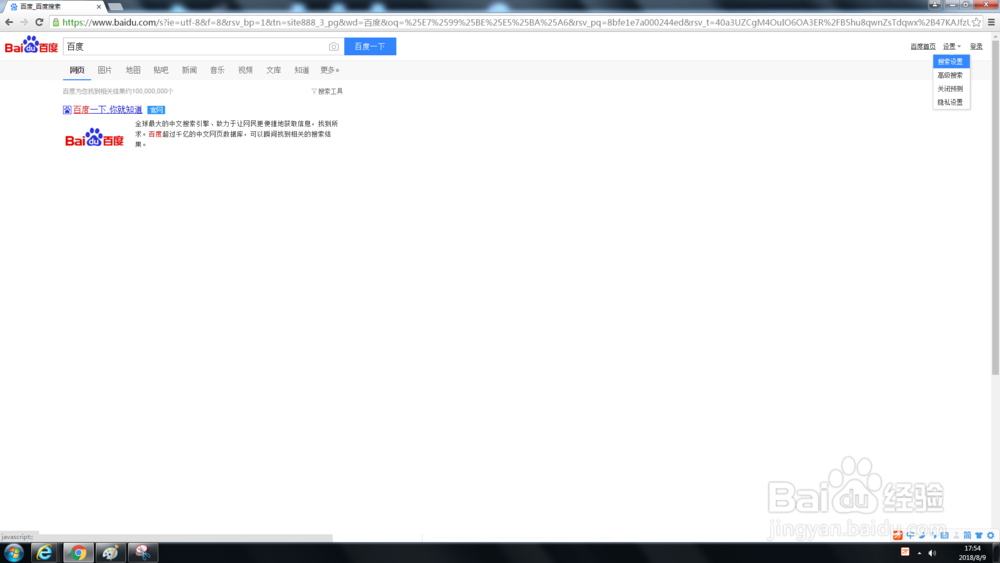Expand the 更多 categories link
Image resolution: width=1000 pixels, height=563 pixels.
click(x=330, y=70)
